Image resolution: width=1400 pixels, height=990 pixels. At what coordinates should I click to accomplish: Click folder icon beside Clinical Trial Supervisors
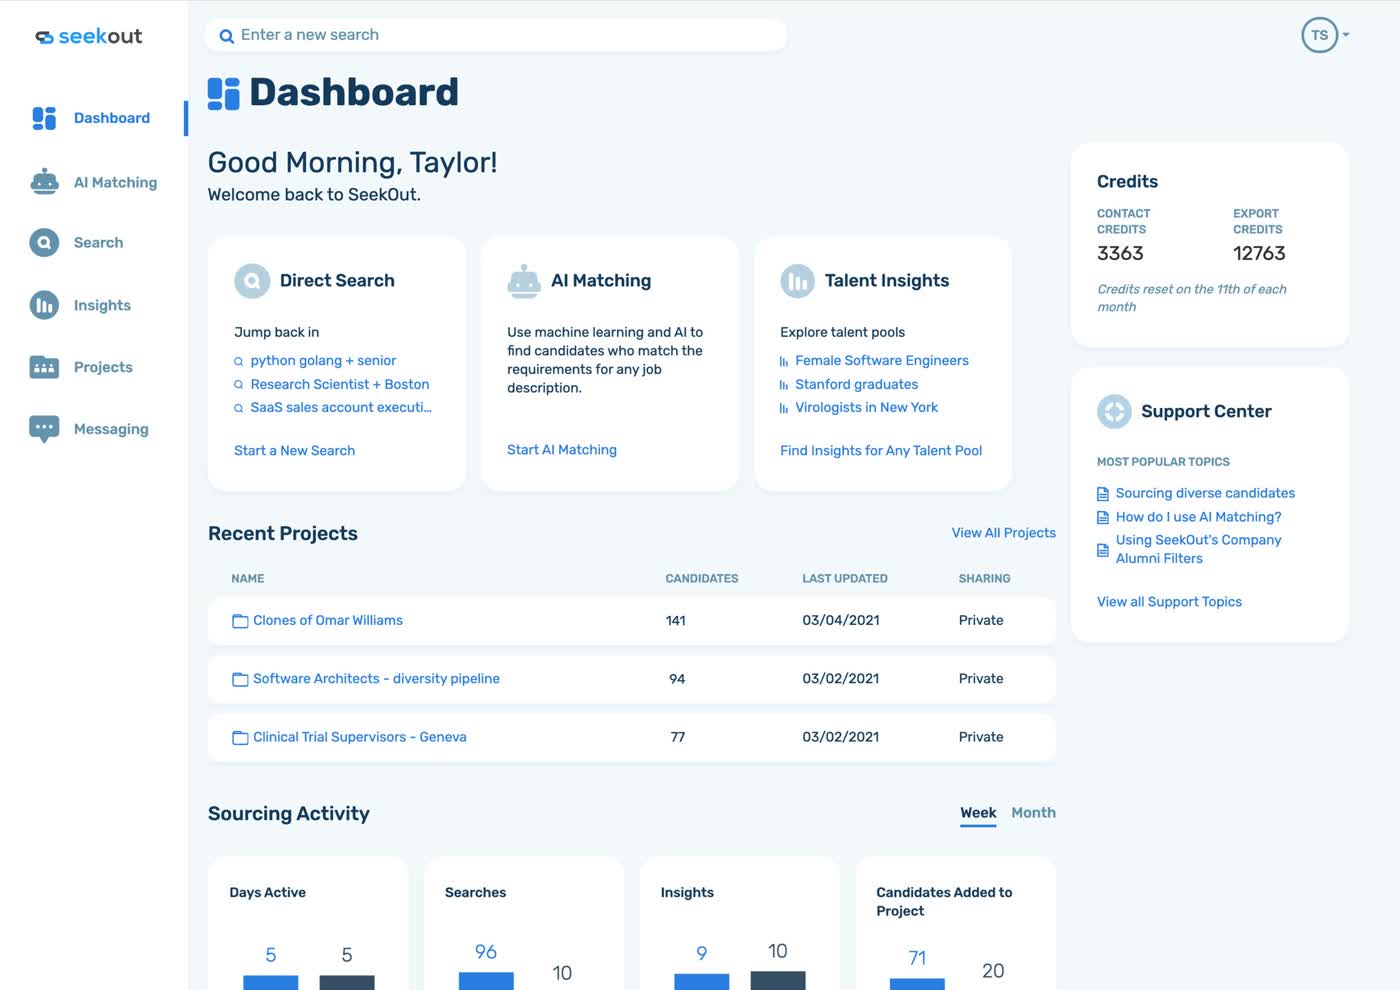(x=240, y=738)
